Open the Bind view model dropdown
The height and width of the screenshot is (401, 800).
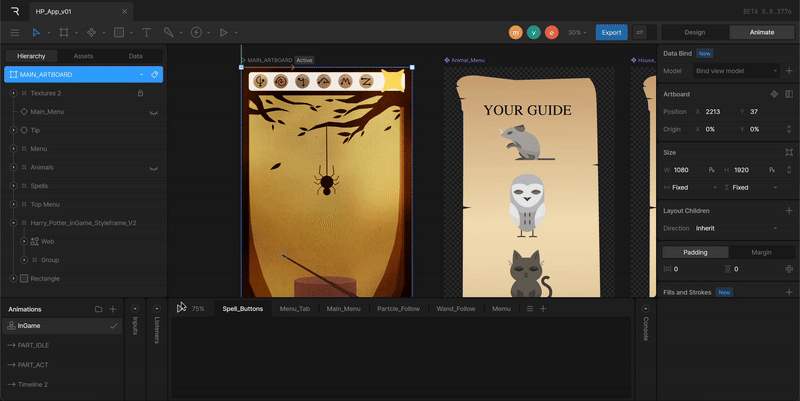736,71
